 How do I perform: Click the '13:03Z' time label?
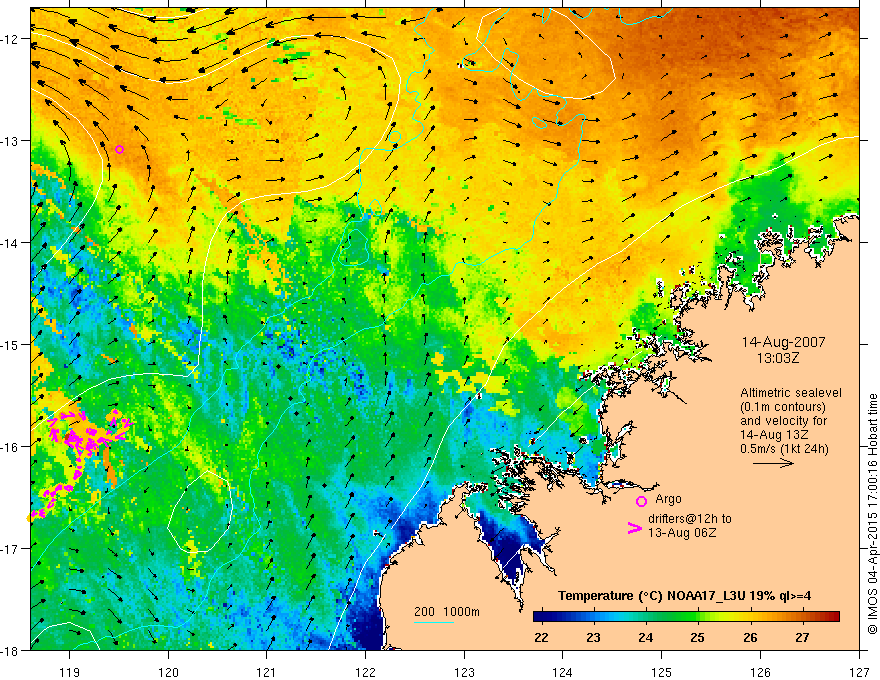(778, 358)
